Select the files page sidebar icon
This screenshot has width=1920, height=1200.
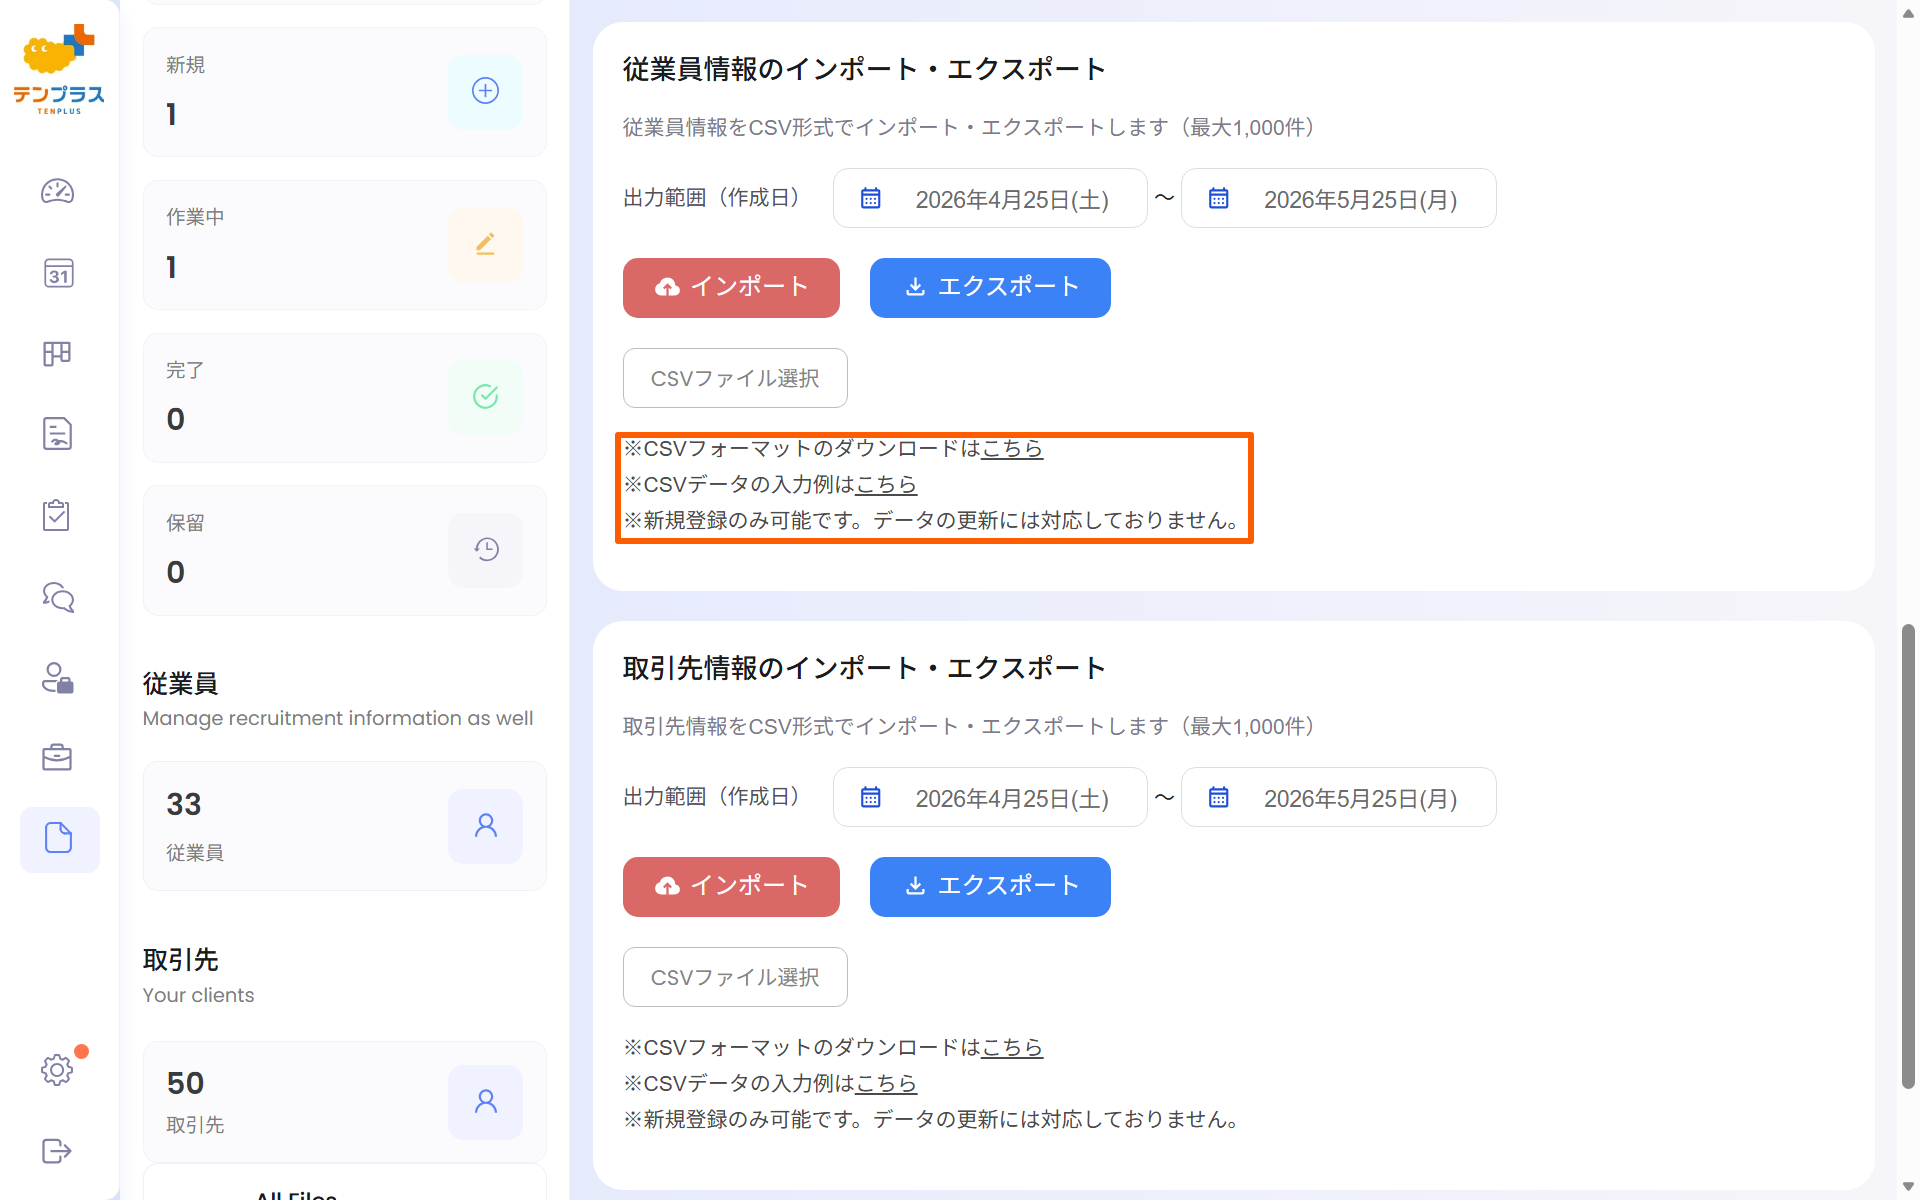tap(59, 838)
